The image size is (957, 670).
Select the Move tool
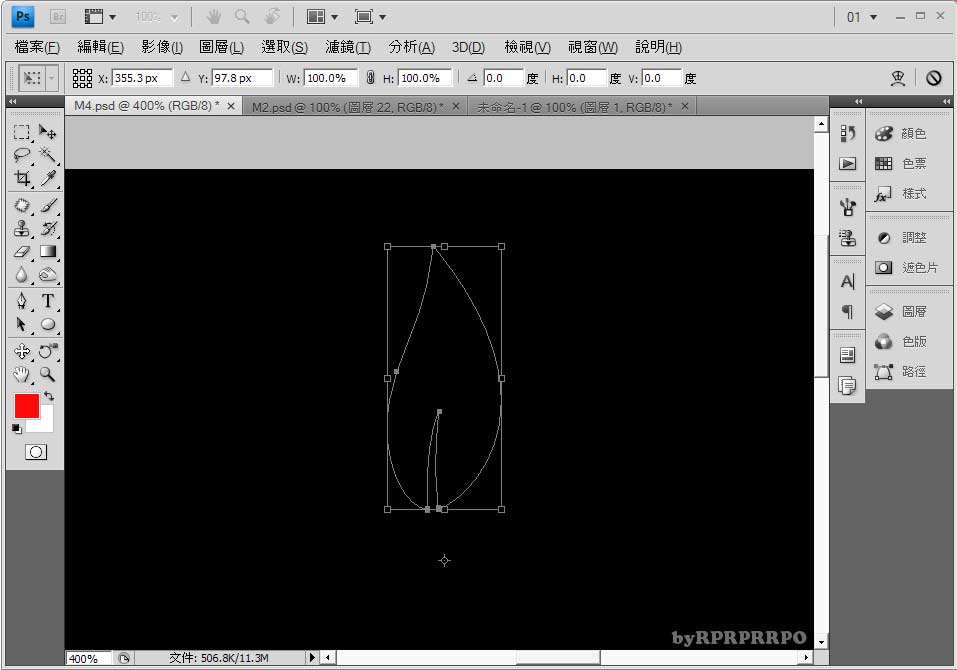(48, 132)
